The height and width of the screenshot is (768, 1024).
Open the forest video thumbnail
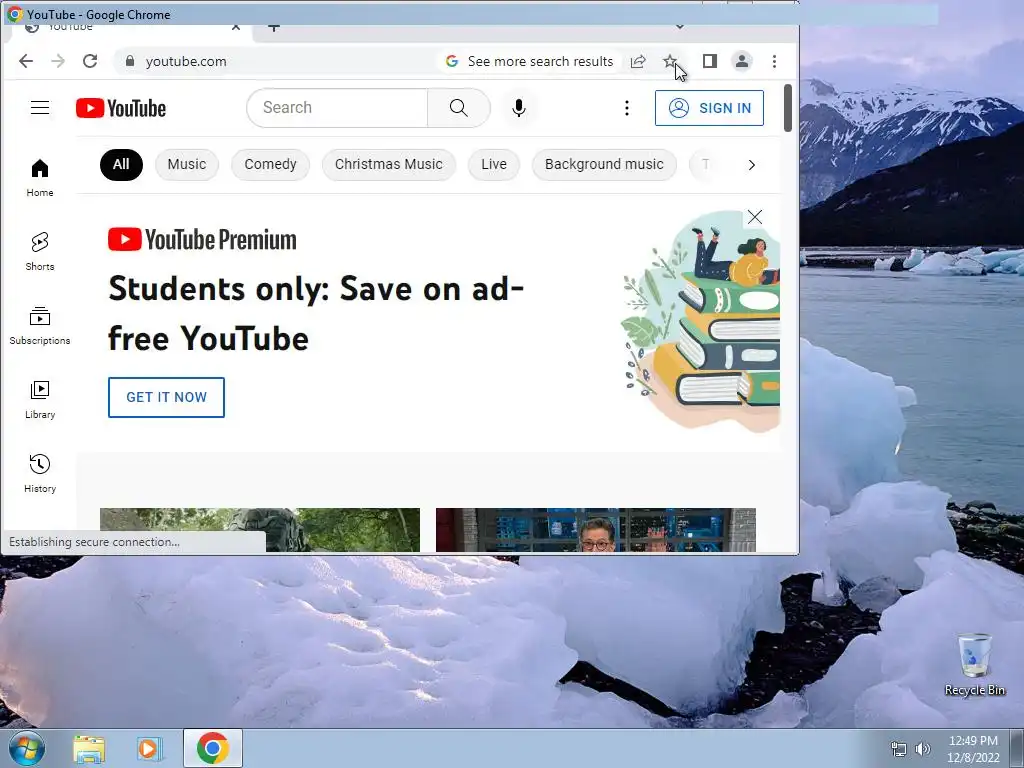[260, 530]
